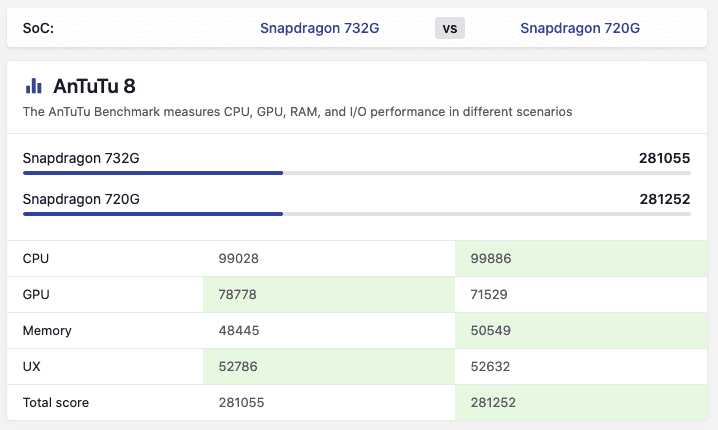This screenshot has width=718, height=430.
Task: Click the Snapdragon 732G score progress bar
Action: click(x=356, y=173)
